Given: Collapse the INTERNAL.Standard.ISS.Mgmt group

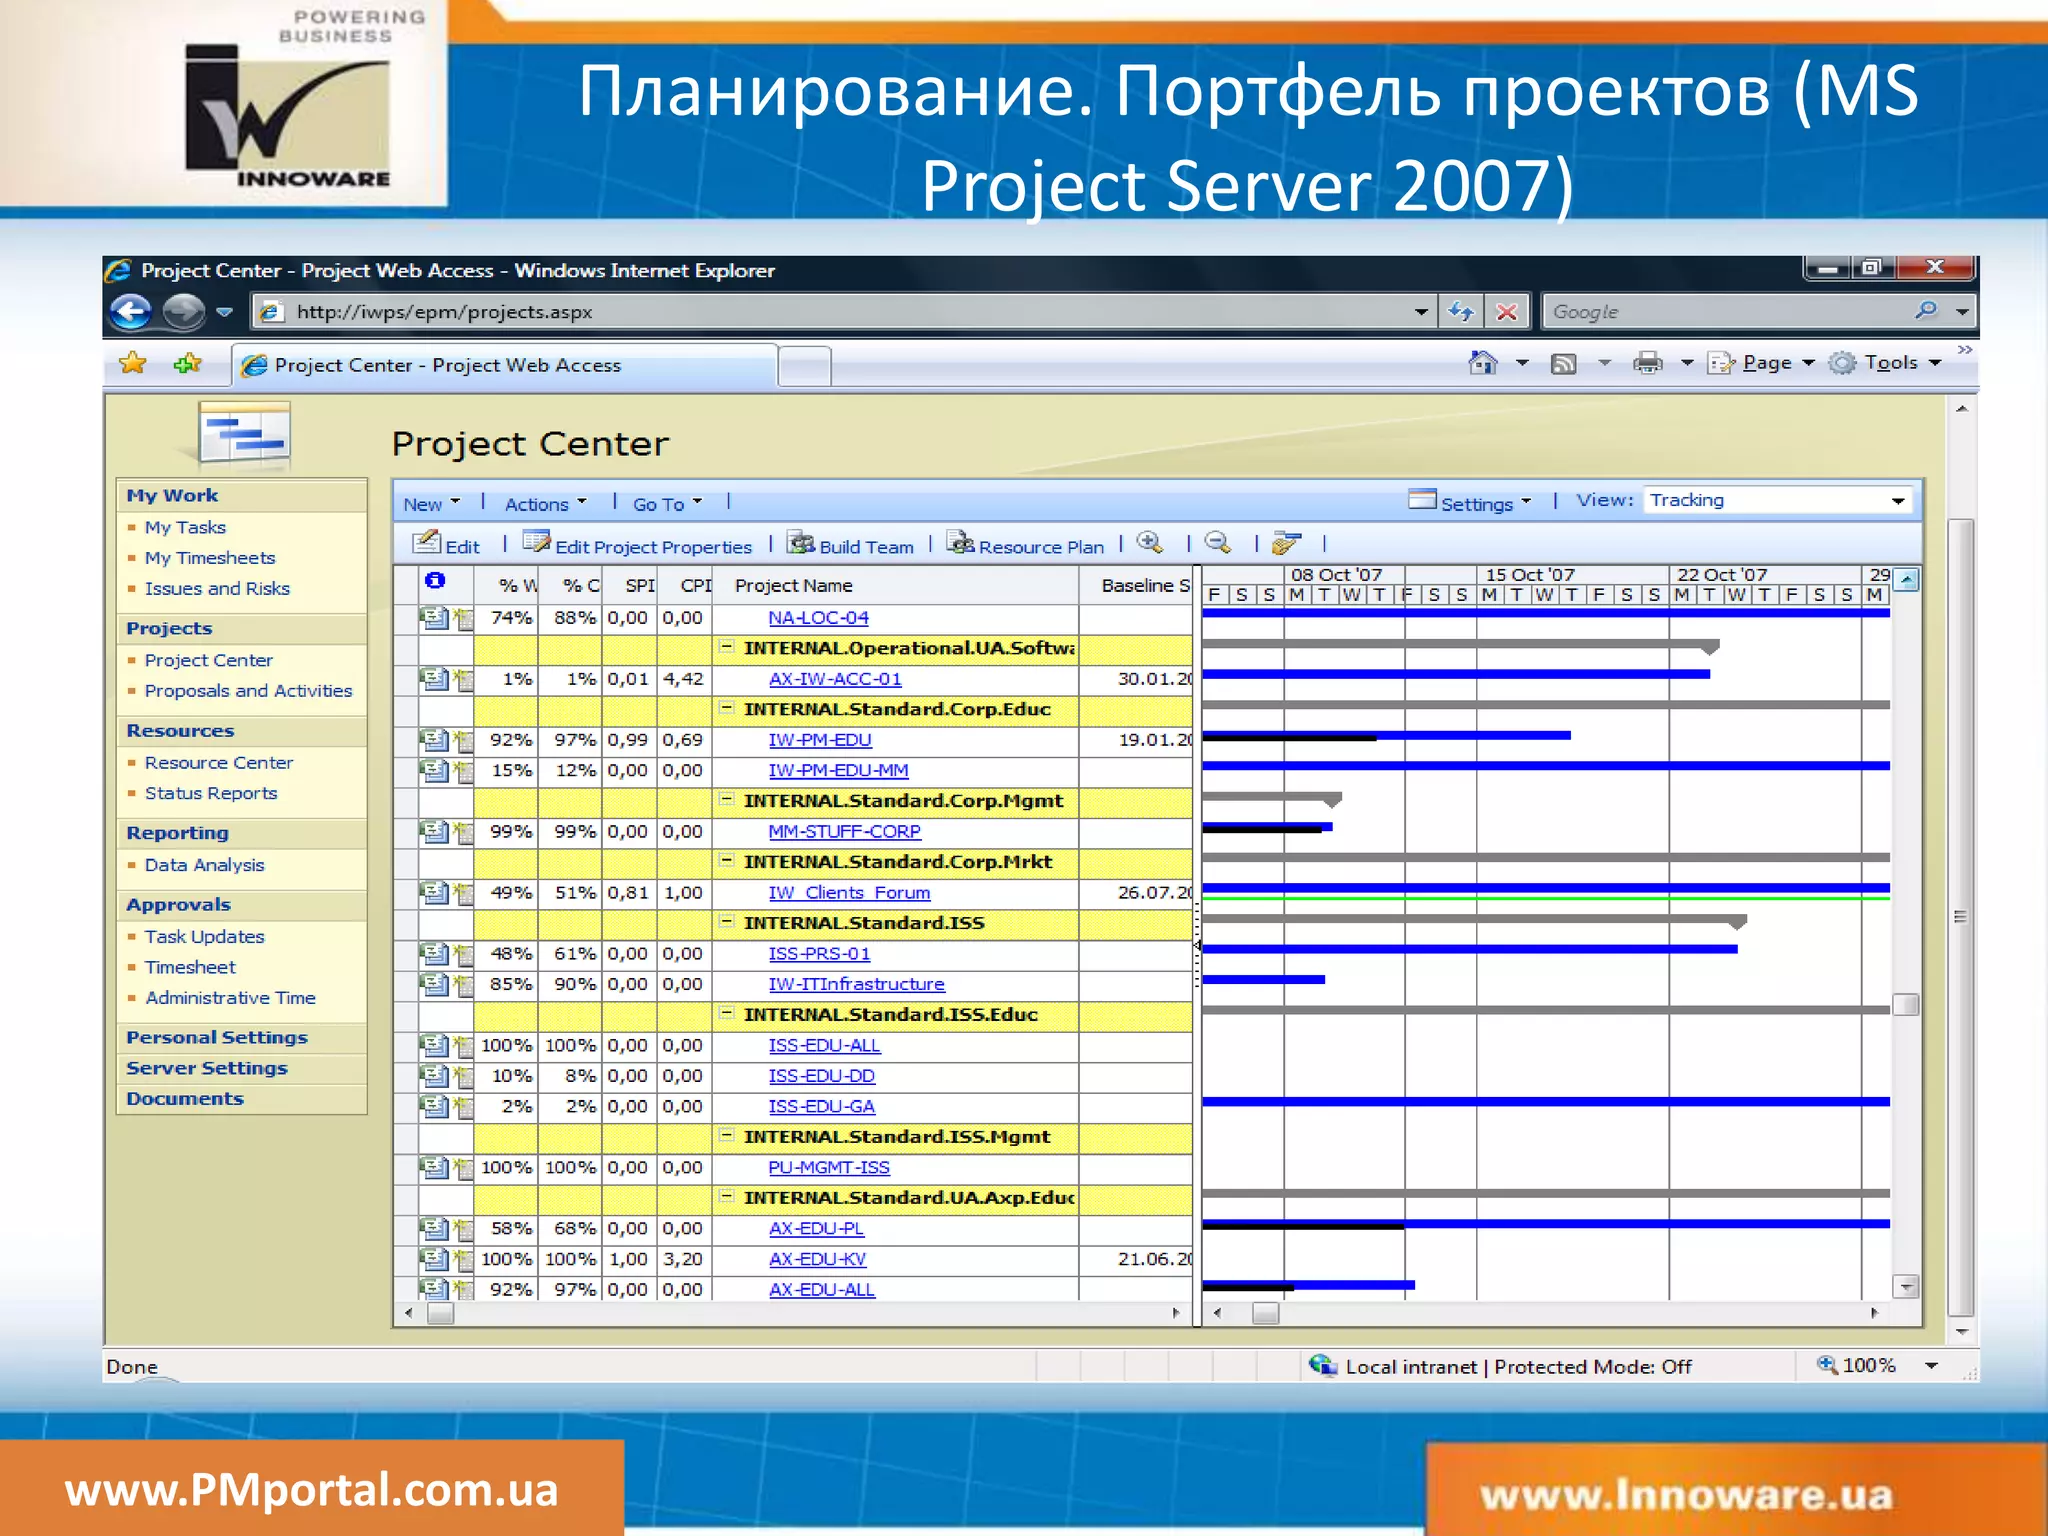Looking at the screenshot, I should coord(727,1136).
